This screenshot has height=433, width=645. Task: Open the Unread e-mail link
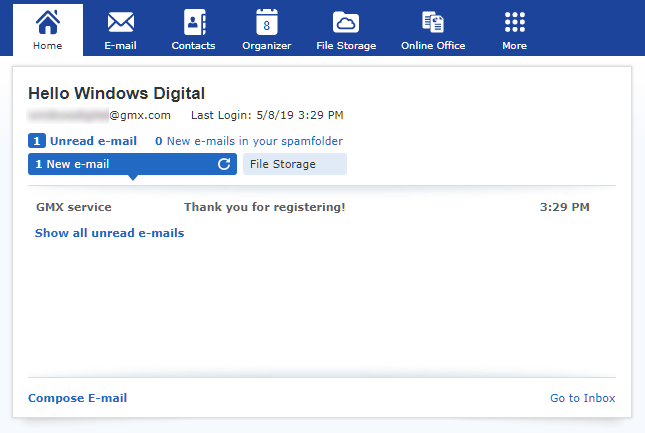click(x=93, y=141)
